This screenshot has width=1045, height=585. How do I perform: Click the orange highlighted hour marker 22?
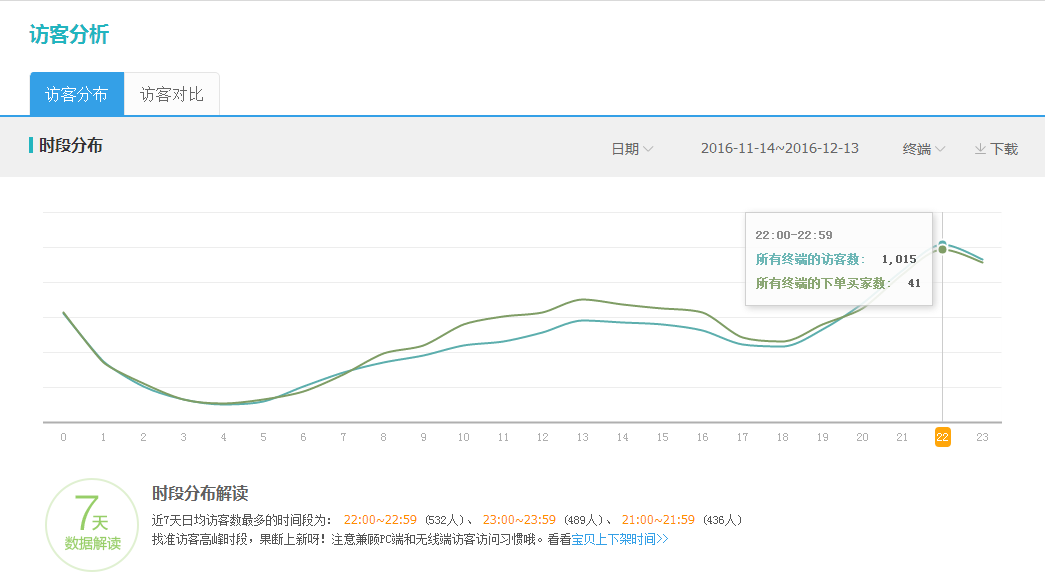pos(941,436)
